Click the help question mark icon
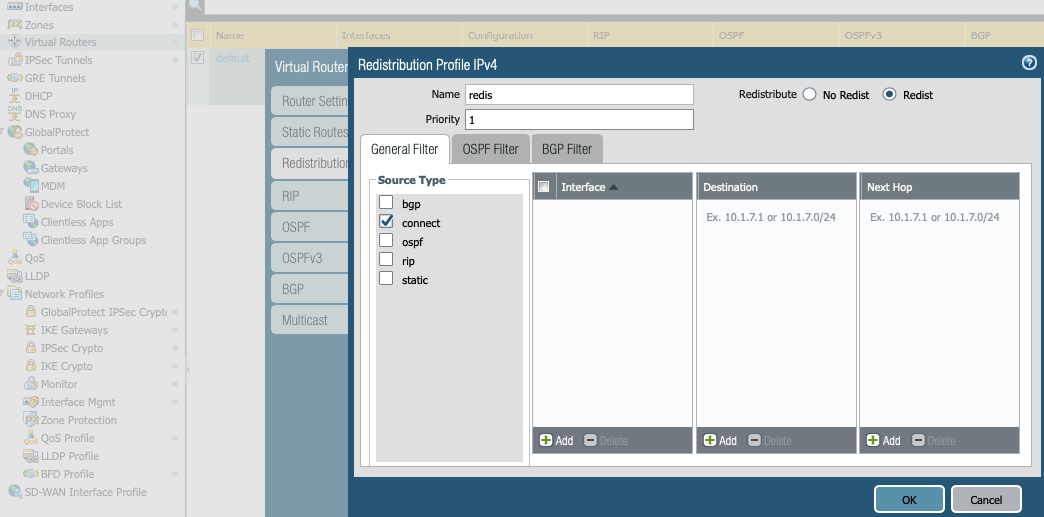Viewport: 1044px width, 517px height. point(1029,62)
